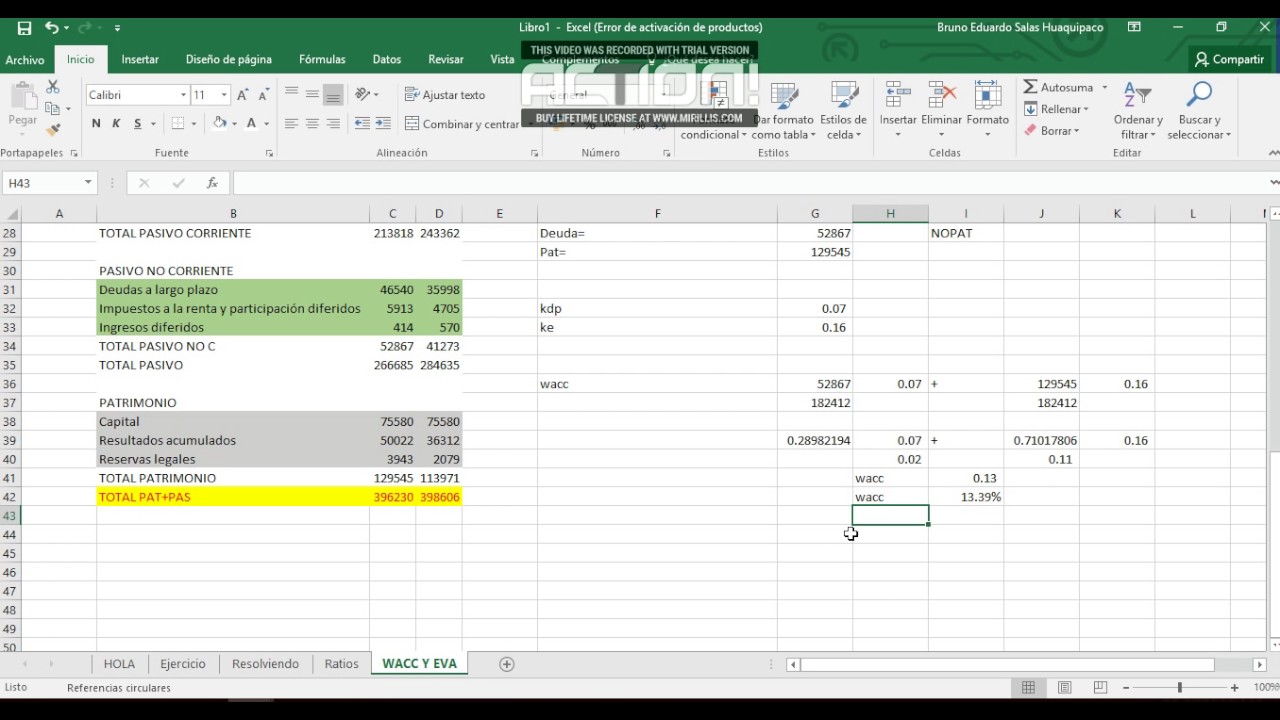Image resolution: width=1280 pixels, height=720 pixels.
Task: Toggle bold (N) formatting
Action: [x=96, y=123]
